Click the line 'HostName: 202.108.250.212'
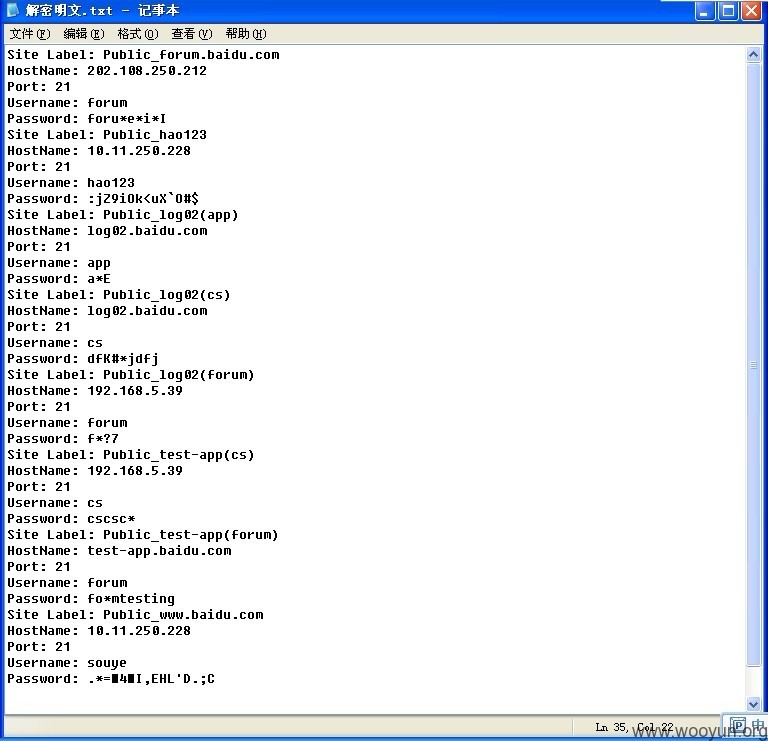This screenshot has width=768, height=741. tap(107, 71)
